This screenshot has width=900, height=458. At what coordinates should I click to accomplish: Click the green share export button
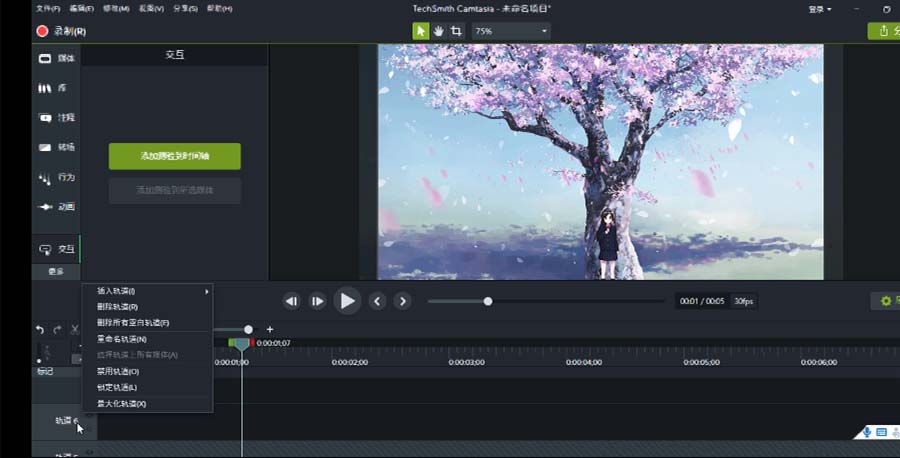(884, 31)
